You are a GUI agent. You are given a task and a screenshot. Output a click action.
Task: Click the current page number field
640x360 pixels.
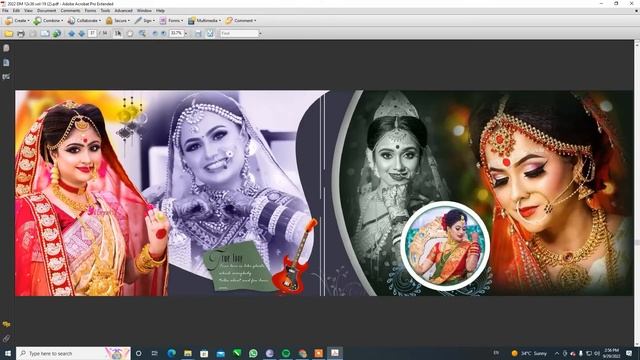pos(92,33)
